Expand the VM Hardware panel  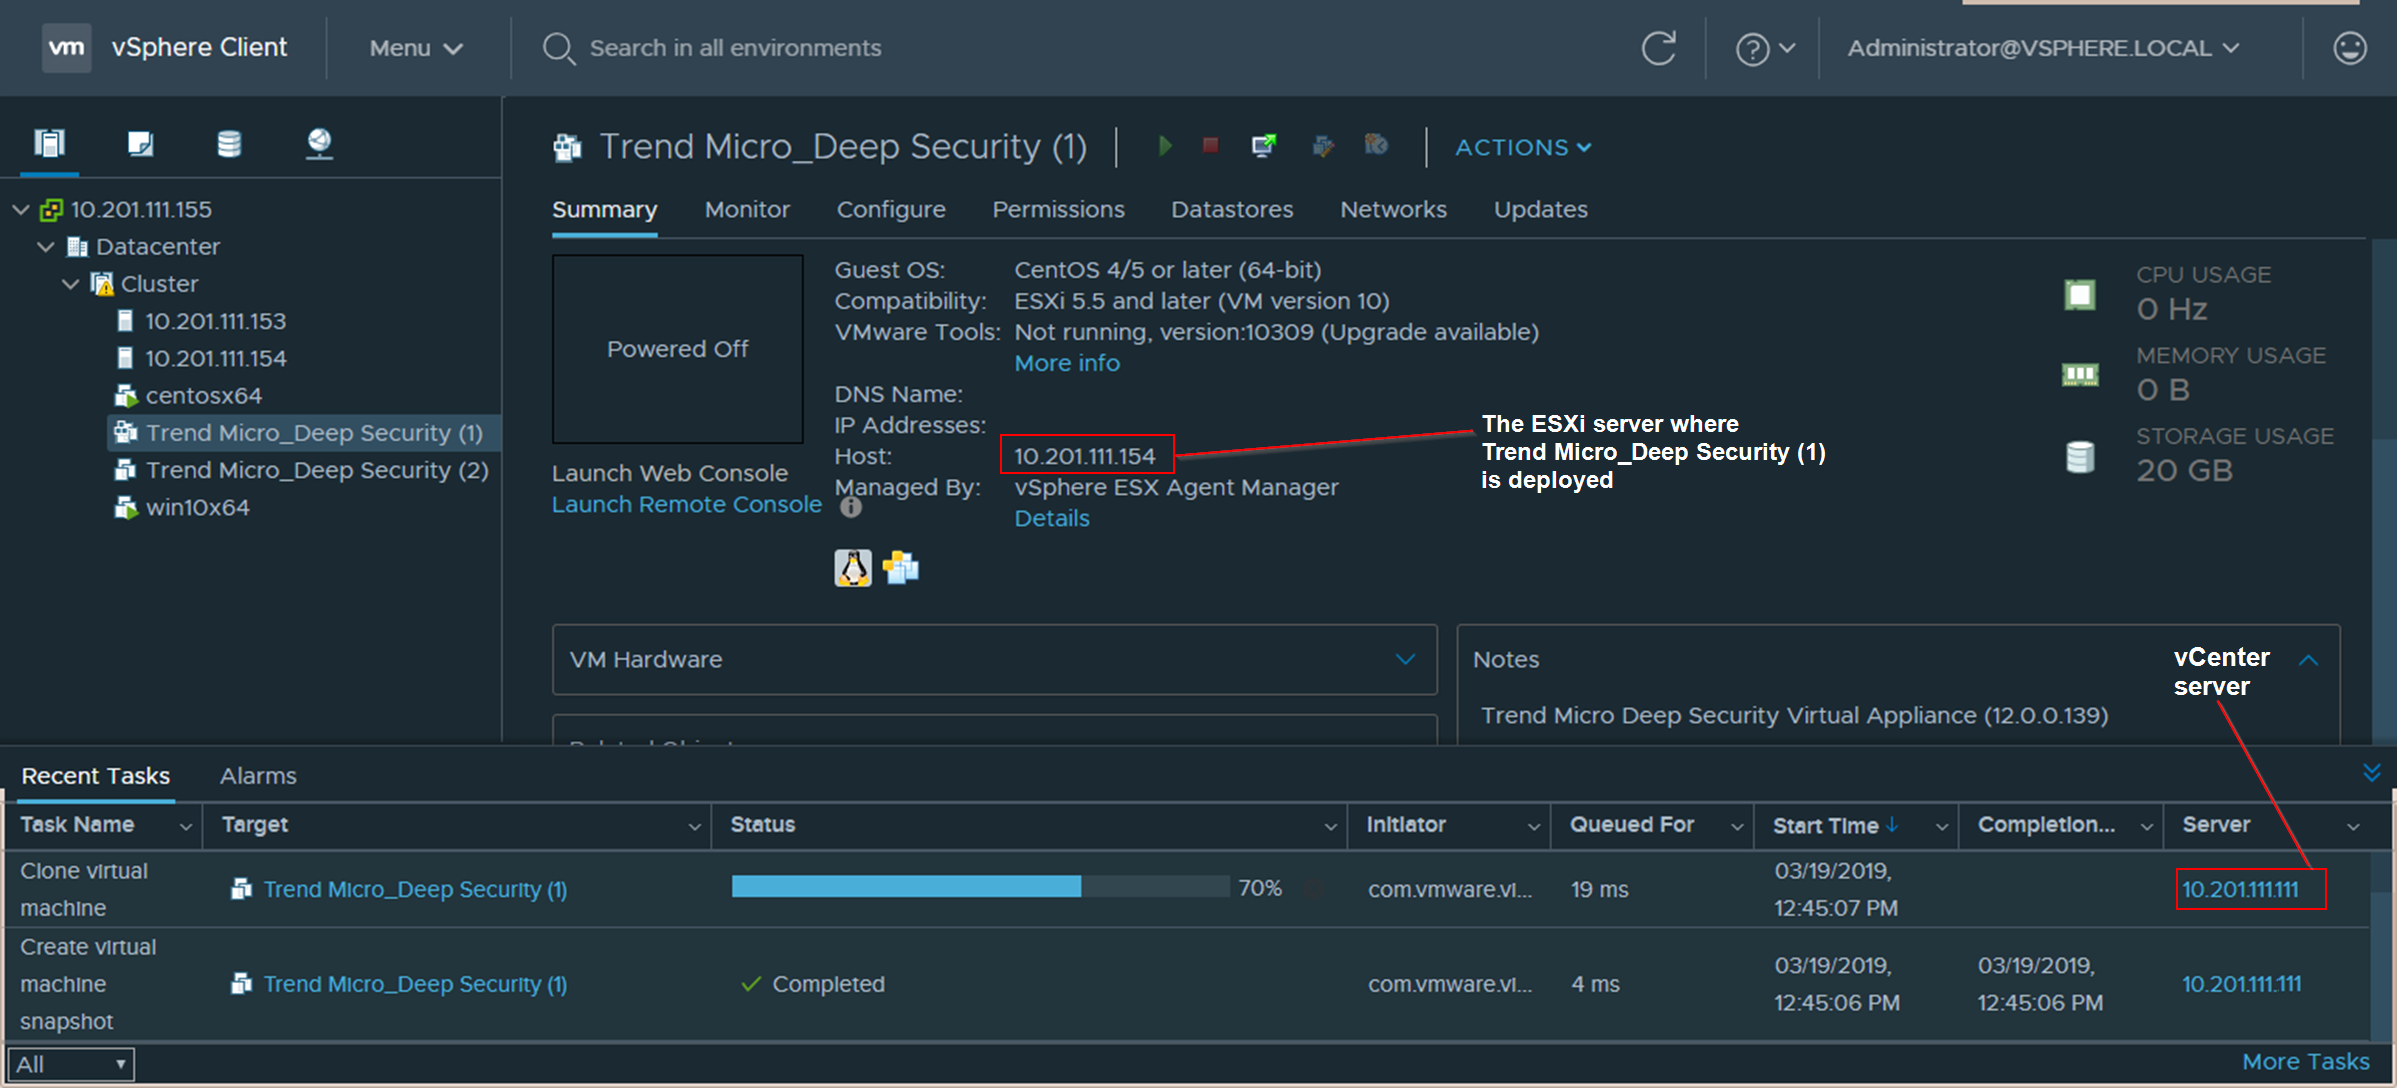(1405, 659)
